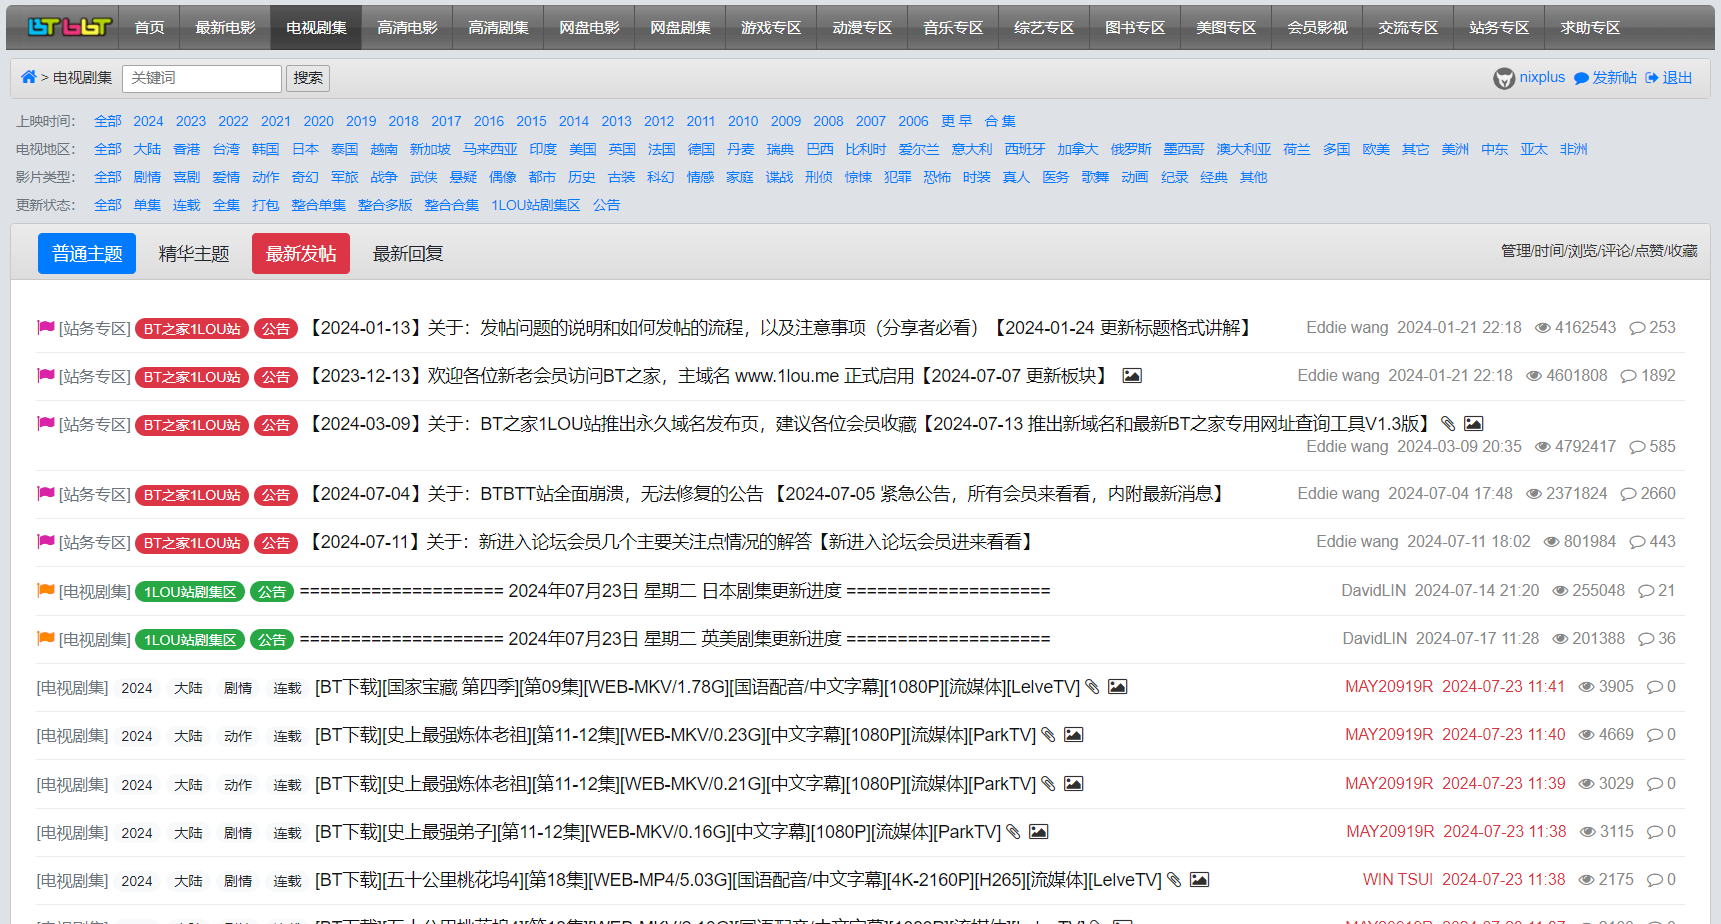The height and width of the screenshot is (924, 1721).
Task: Click 管理/时间/浏览/评论/点赞/收藏 sort text
Action: (x=1599, y=251)
